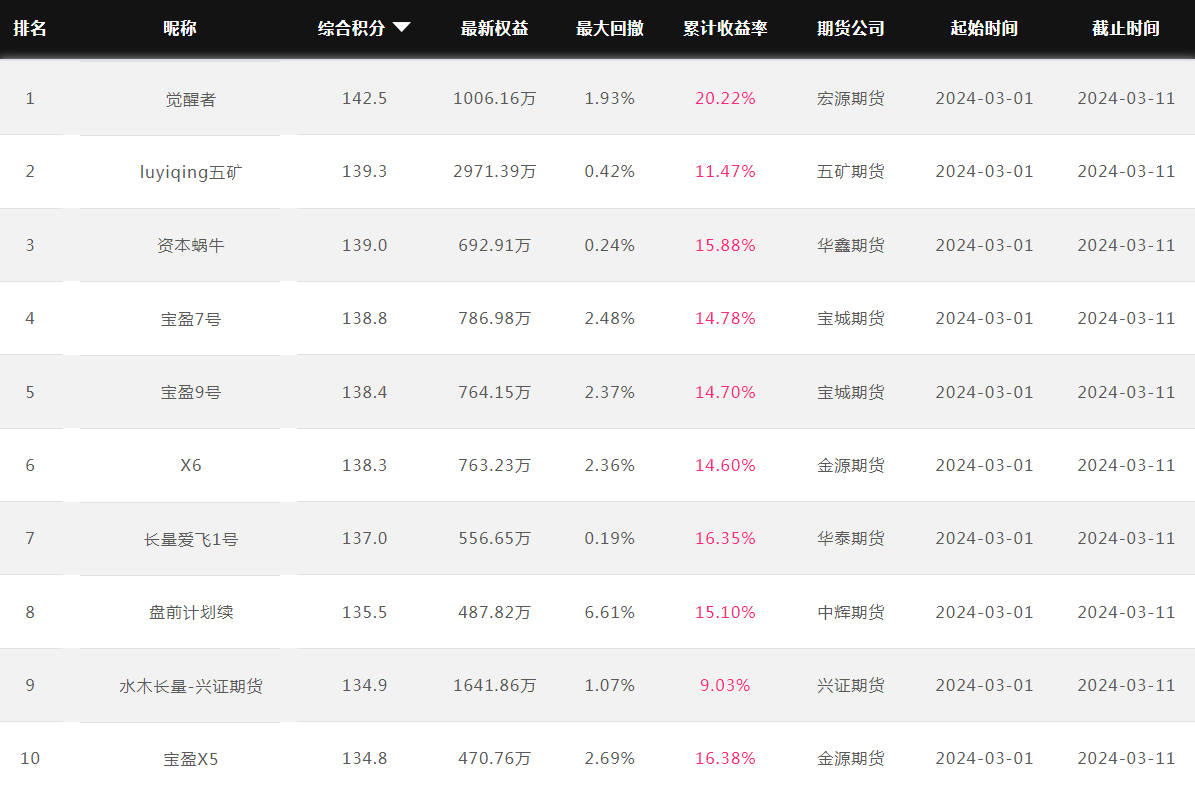Select the company 华鑫期货
Viewport: 1195px width, 793px height.
coord(851,245)
